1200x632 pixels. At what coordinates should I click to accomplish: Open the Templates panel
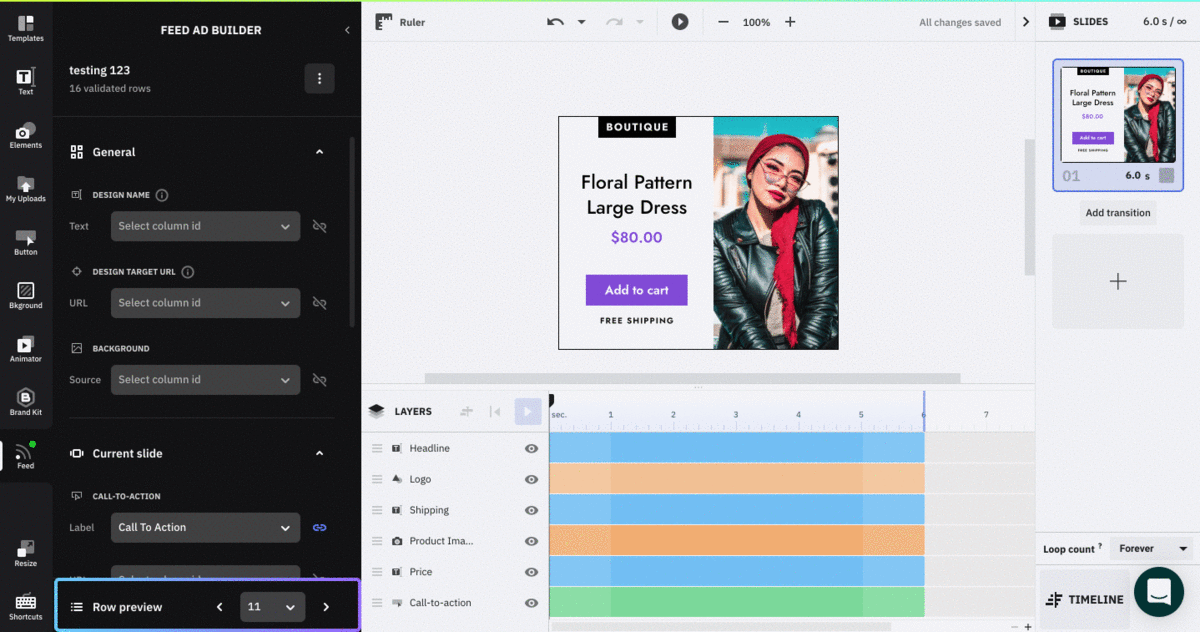[x=26, y=24]
